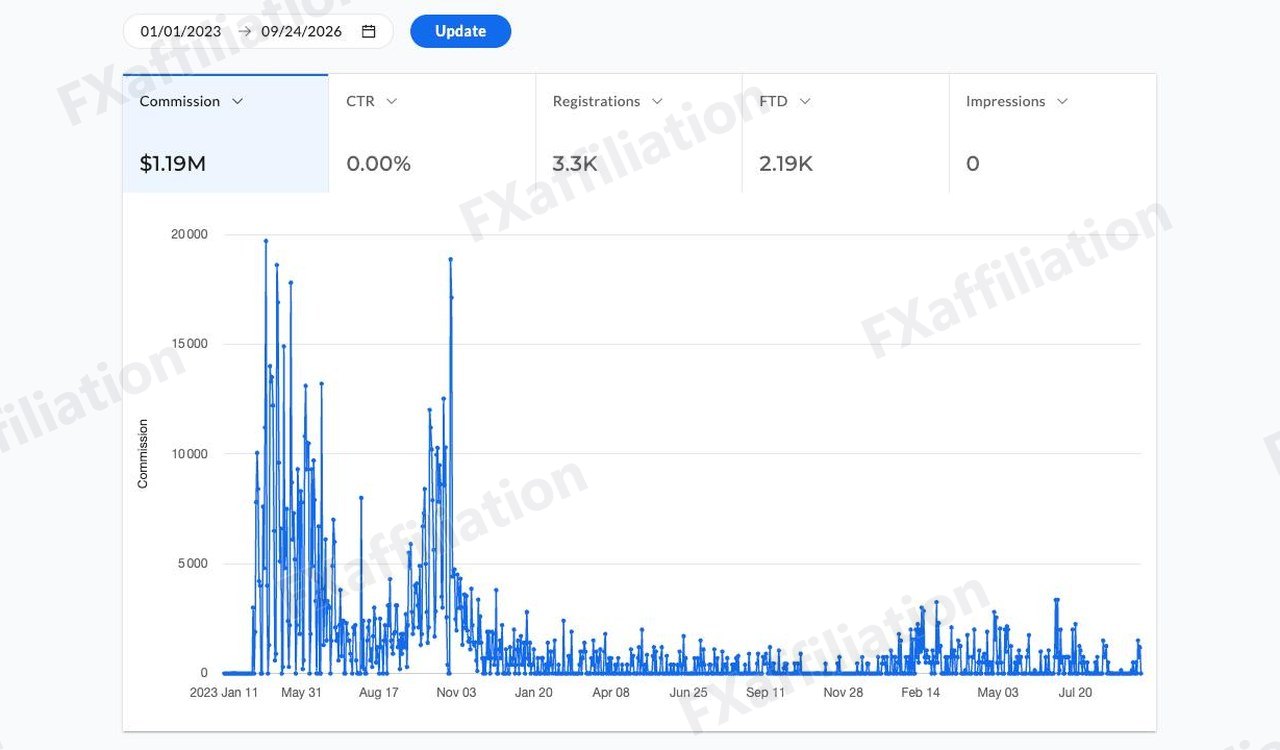Click the $1.19M commission total
Viewport: 1280px width, 750px height.
pos(173,164)
